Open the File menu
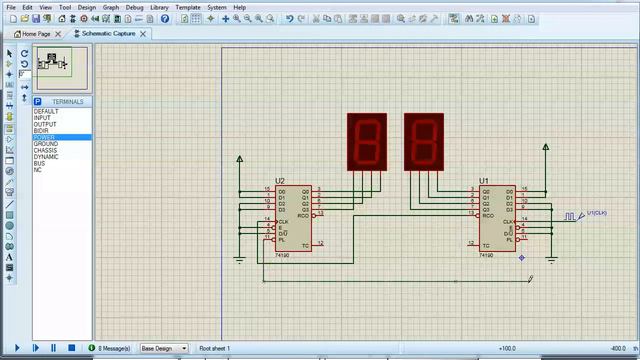The image size is (640, 360). (11, 7)
